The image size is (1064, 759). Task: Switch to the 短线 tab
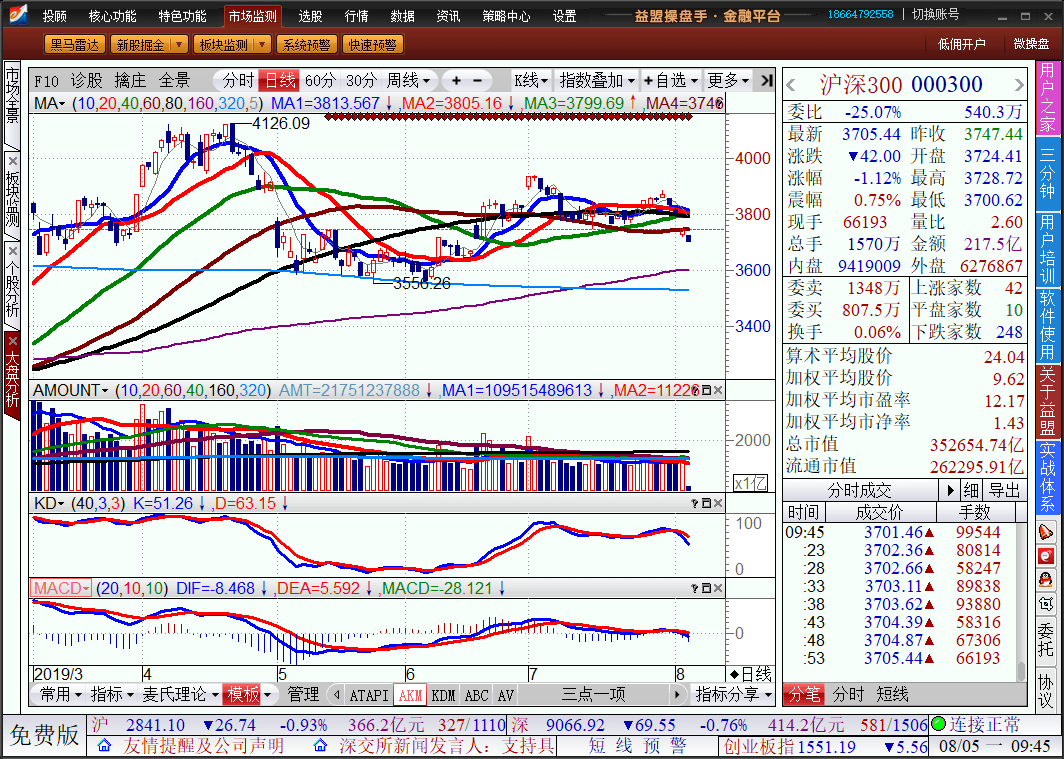pyautogui.click(x=892, y=695)
